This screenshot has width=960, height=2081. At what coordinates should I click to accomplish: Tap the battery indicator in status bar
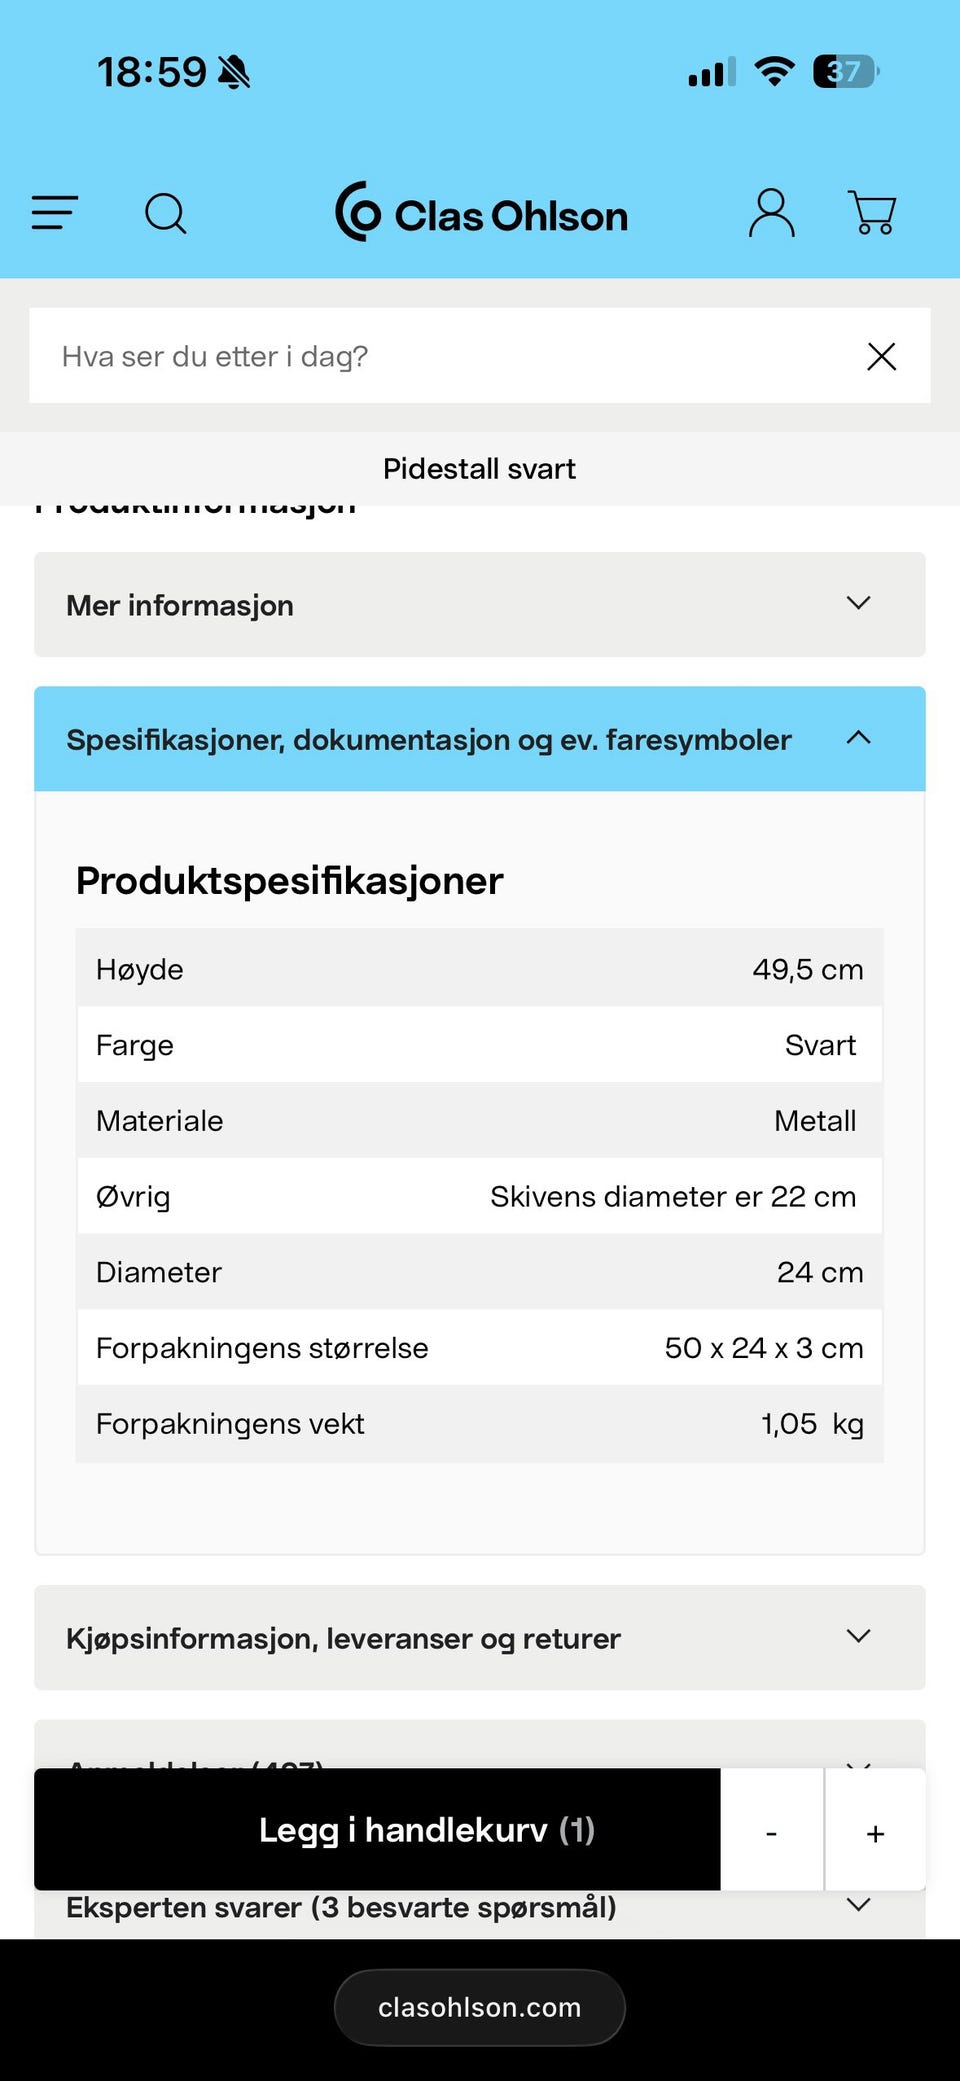(845, 72)
